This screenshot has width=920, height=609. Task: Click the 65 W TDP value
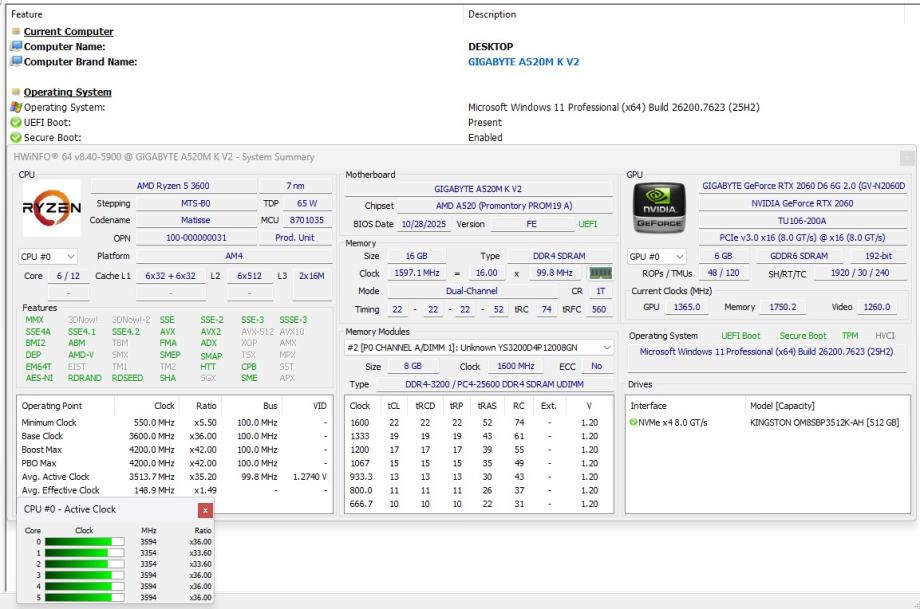(x=307, y=203)
